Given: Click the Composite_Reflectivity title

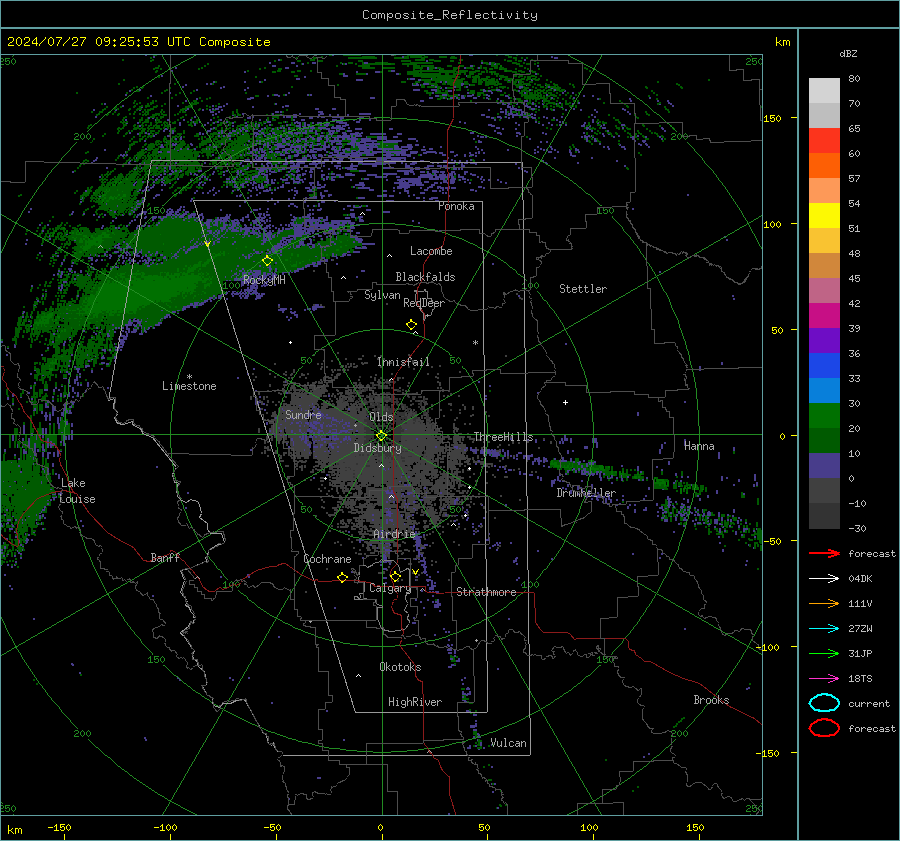Looking at the screenshot, I should tap(450, 15).
